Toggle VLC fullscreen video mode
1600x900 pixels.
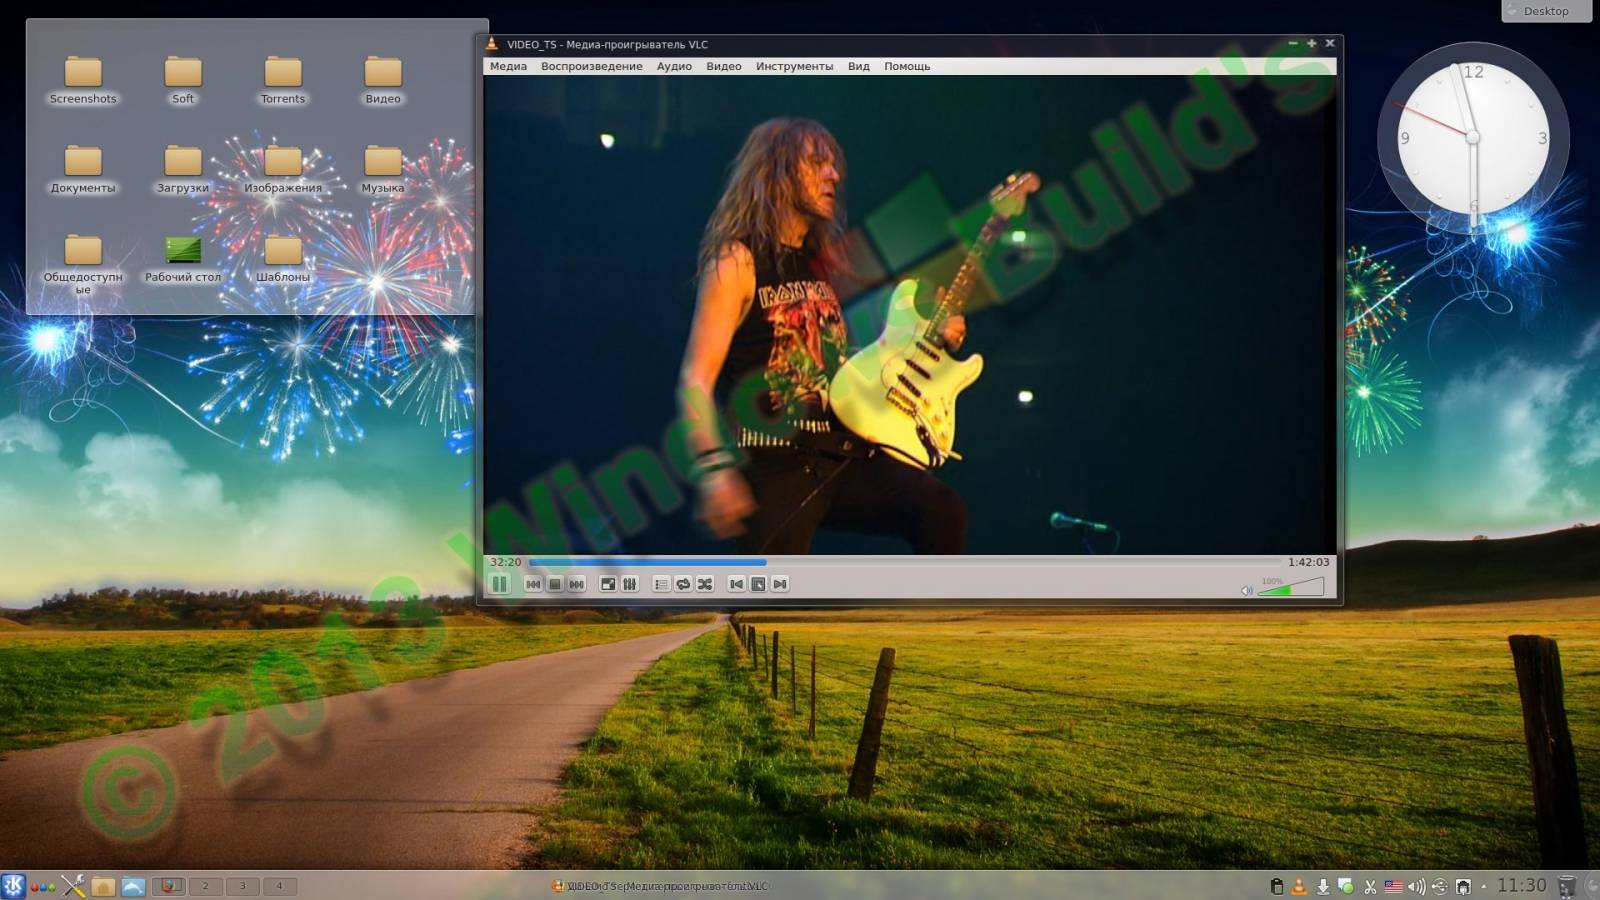[607, 584]
